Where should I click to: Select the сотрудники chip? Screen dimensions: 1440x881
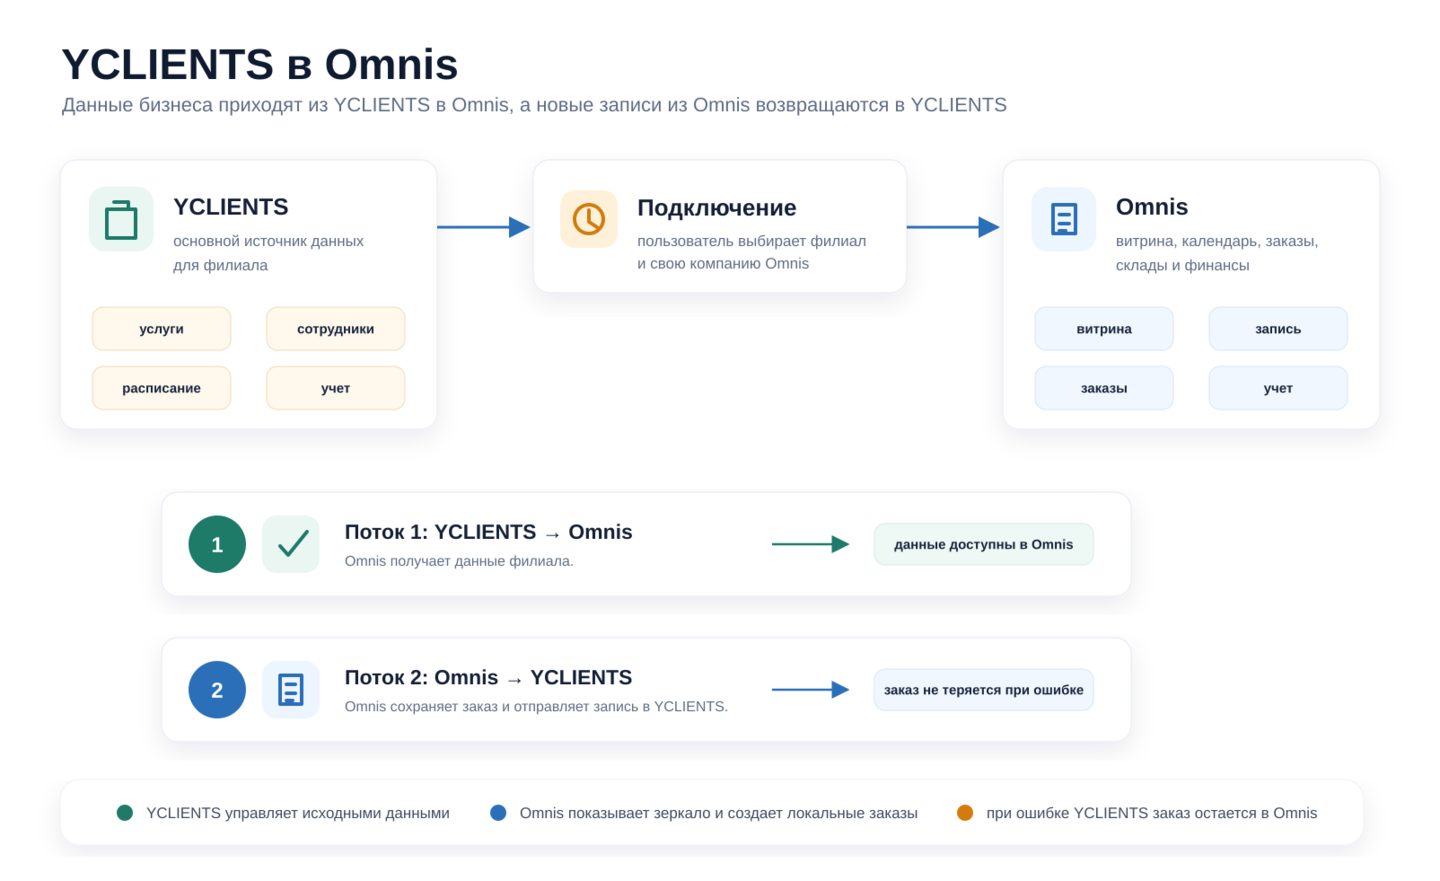[335, 329]
